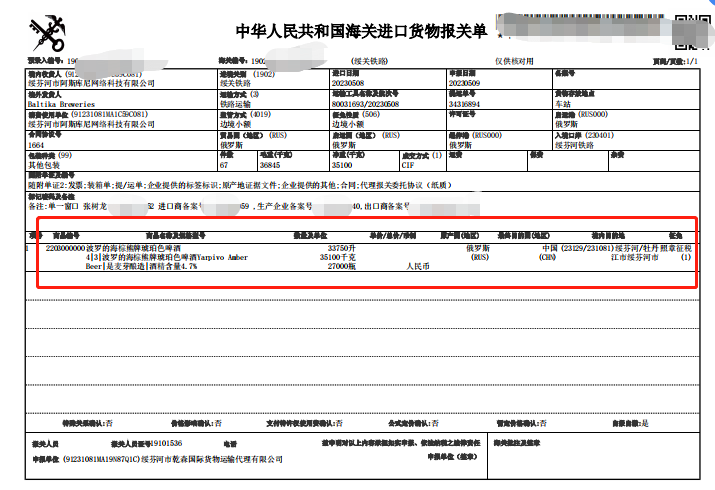Click the remarks text 备注:单一窗口
This screenshot has width=715, height=490.
[x=53, y=206]
